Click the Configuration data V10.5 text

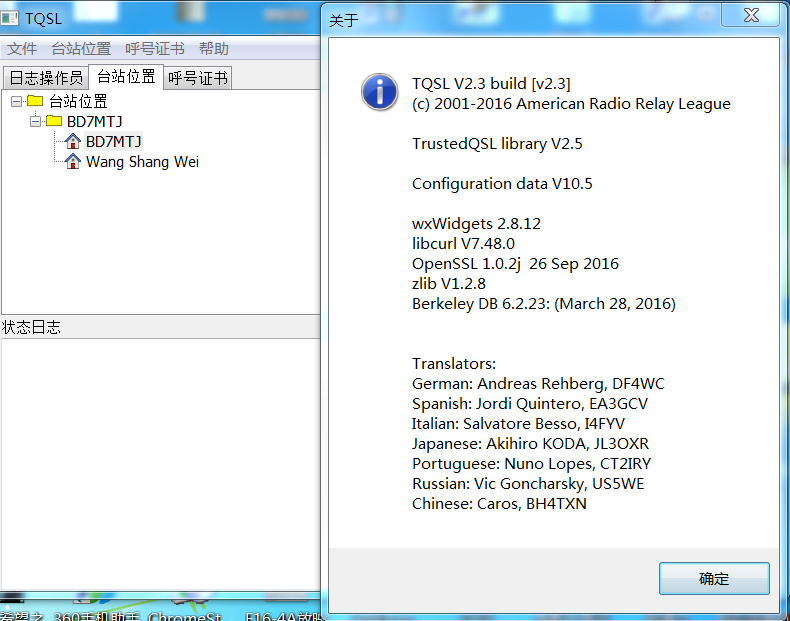502,184
